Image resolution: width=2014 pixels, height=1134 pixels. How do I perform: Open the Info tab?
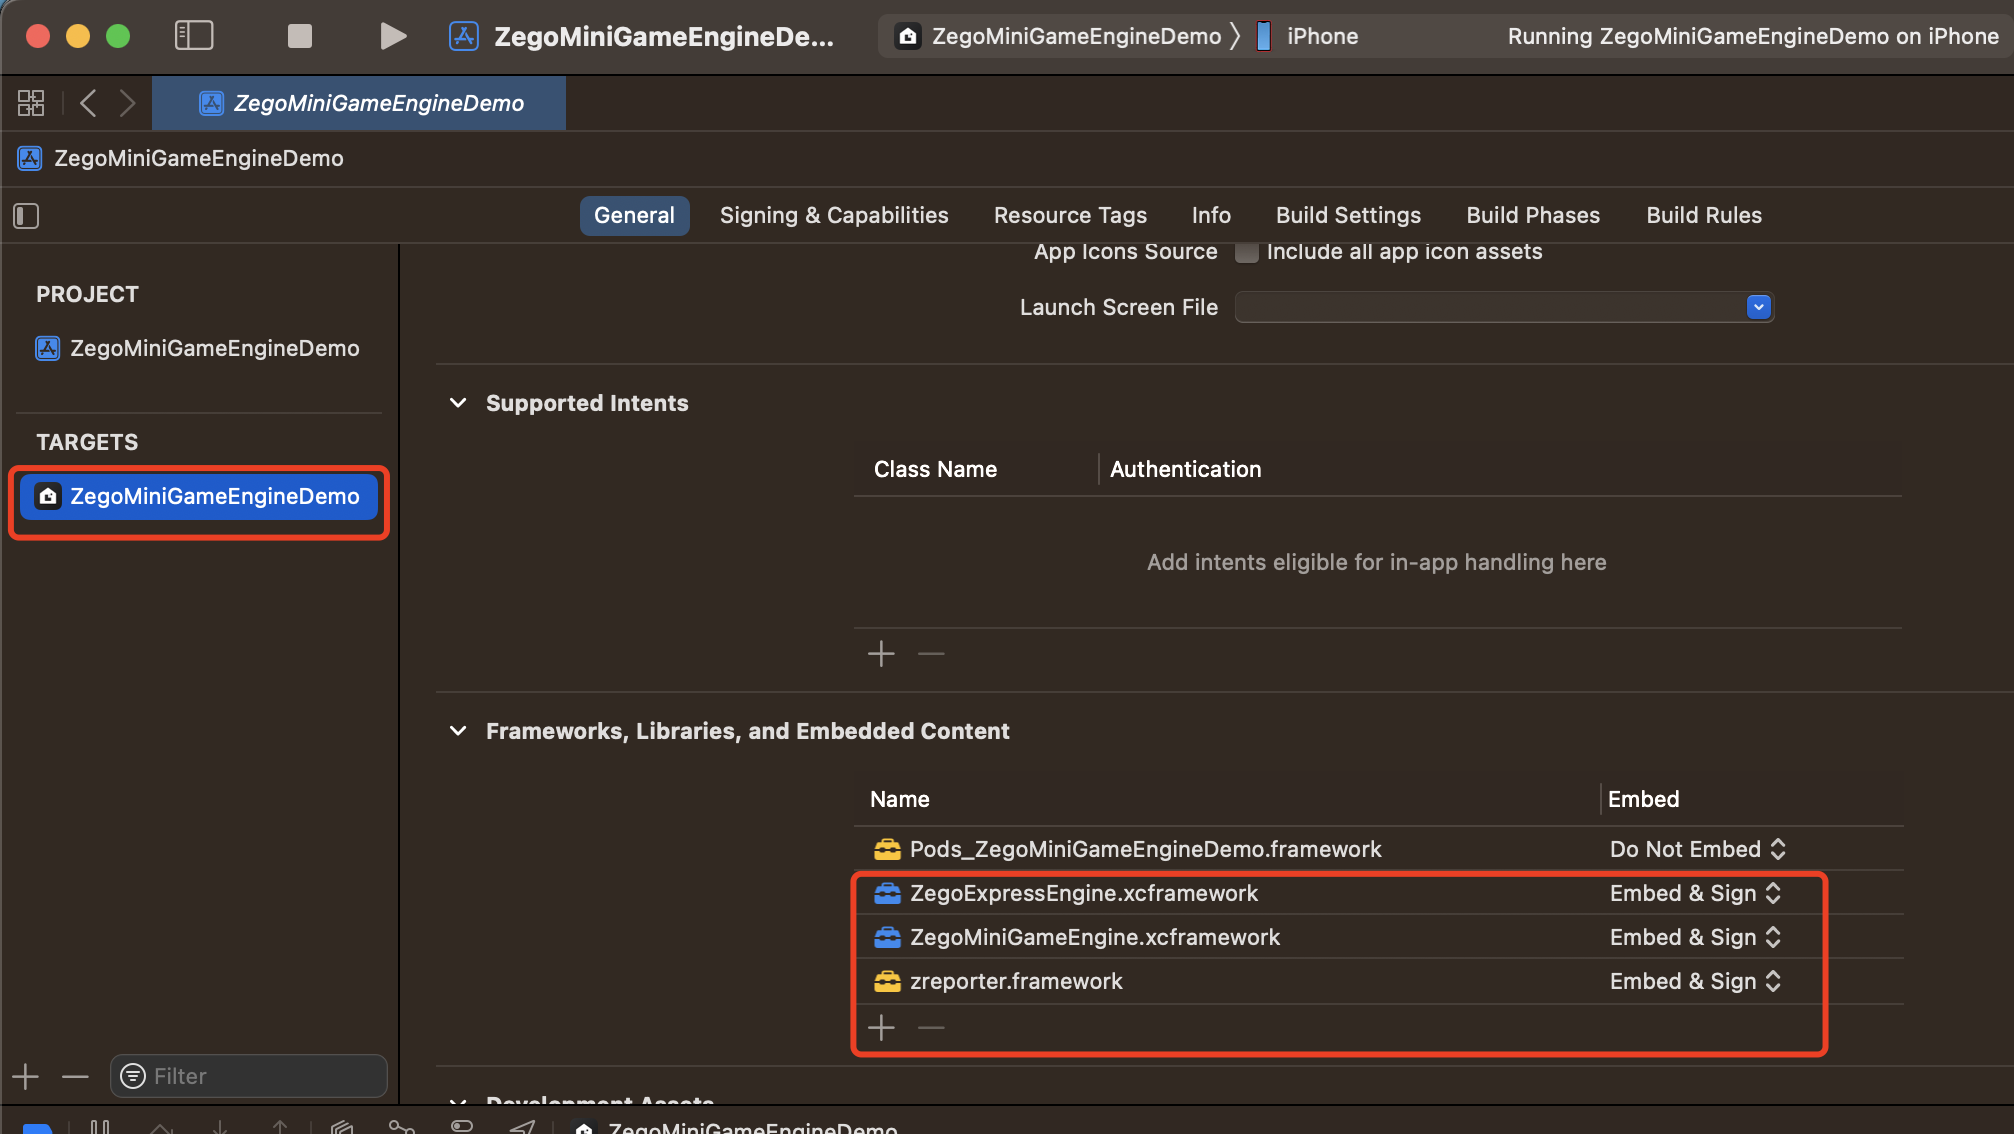(x=1211, y=215)
